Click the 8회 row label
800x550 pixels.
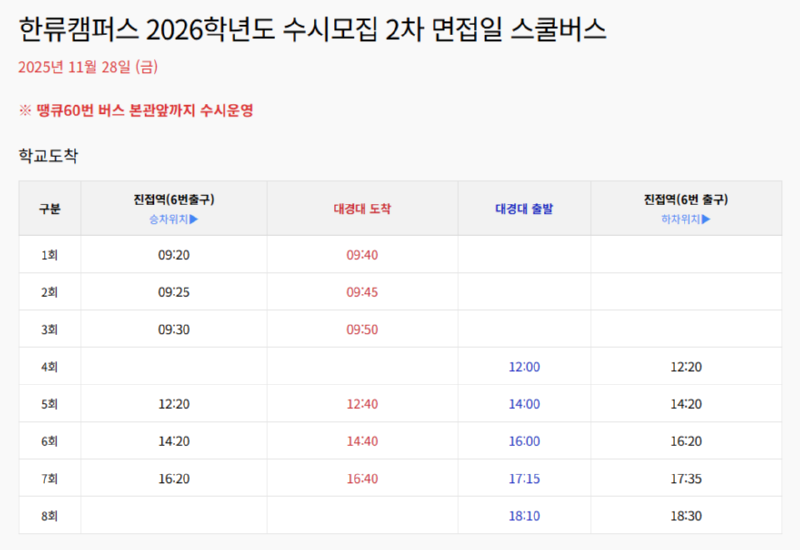(49, 516)
